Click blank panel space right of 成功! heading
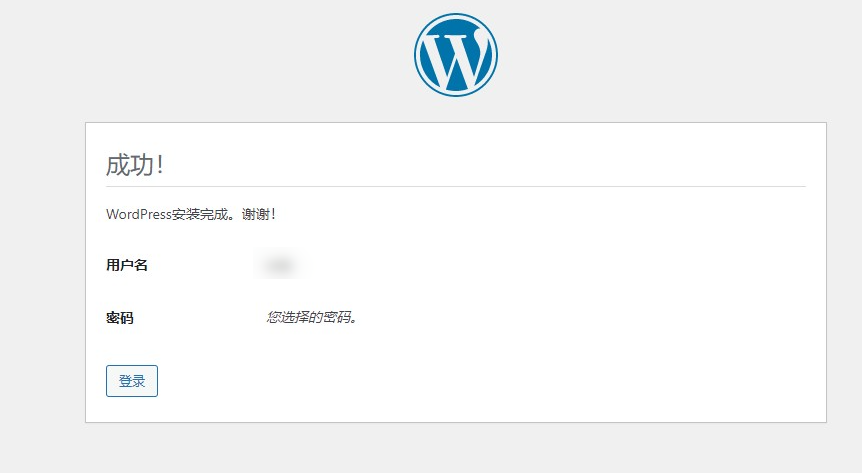 tap(500, 160)
